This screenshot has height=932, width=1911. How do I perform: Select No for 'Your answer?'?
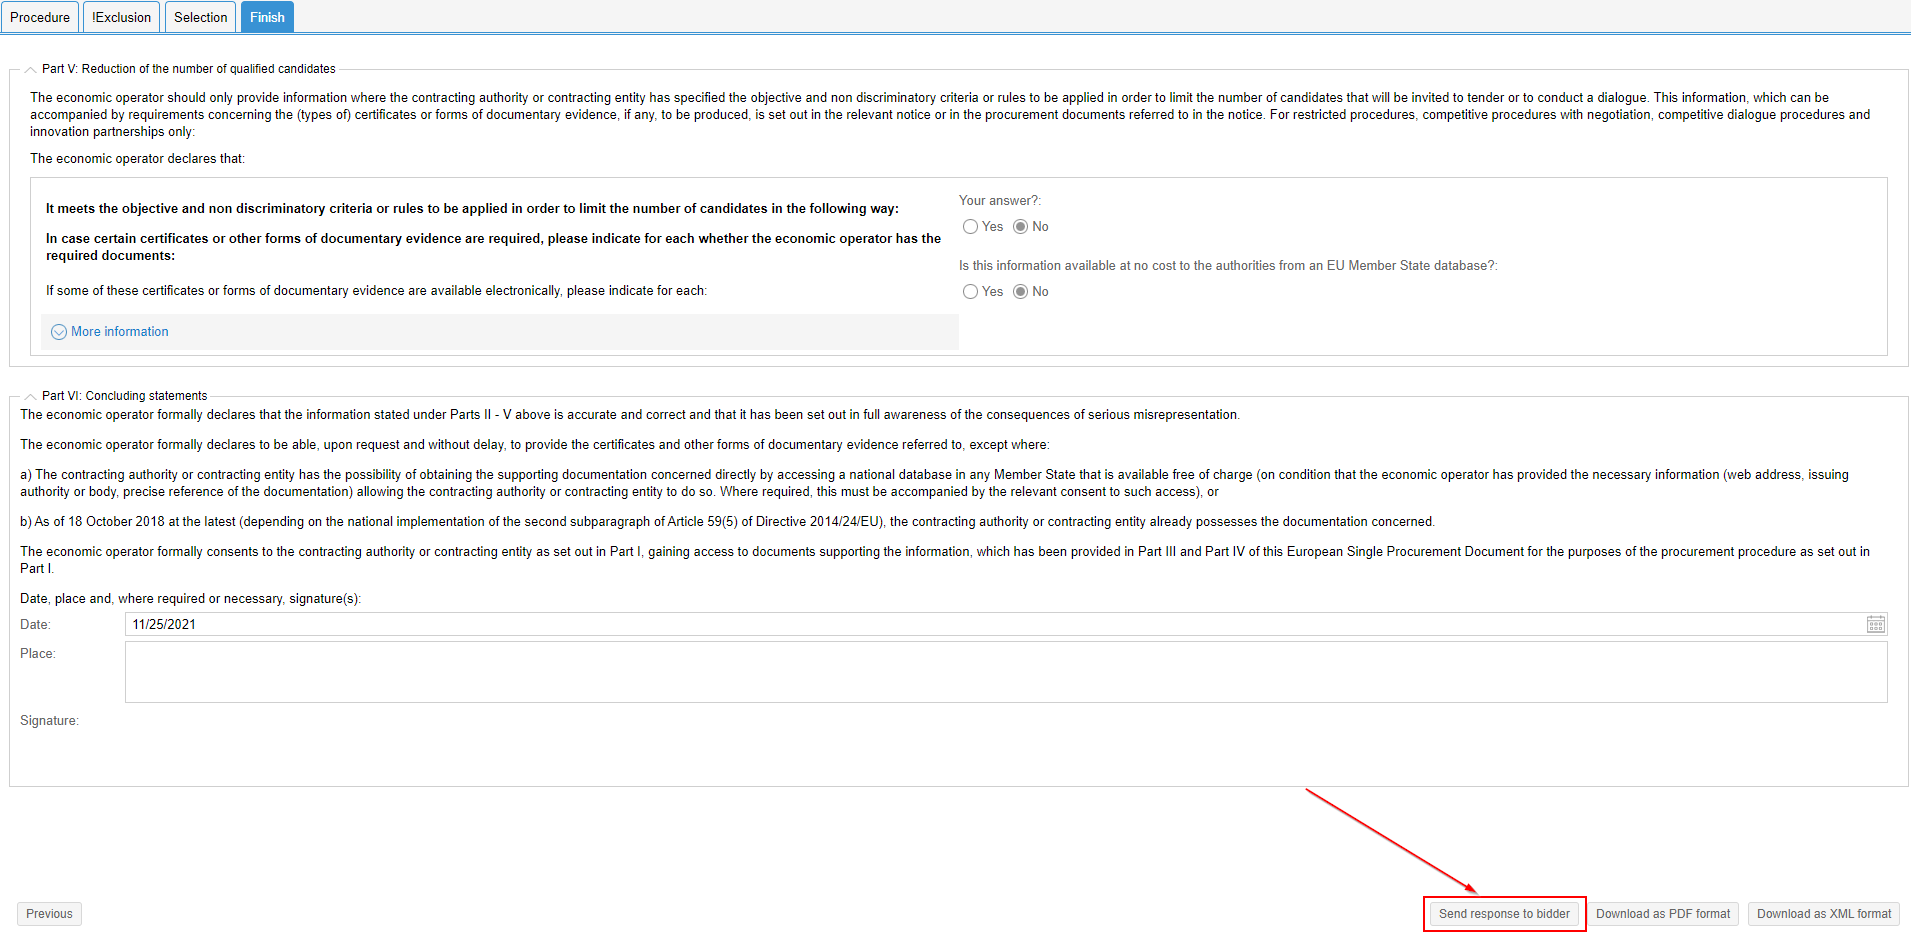click(x=1020, y=227)
